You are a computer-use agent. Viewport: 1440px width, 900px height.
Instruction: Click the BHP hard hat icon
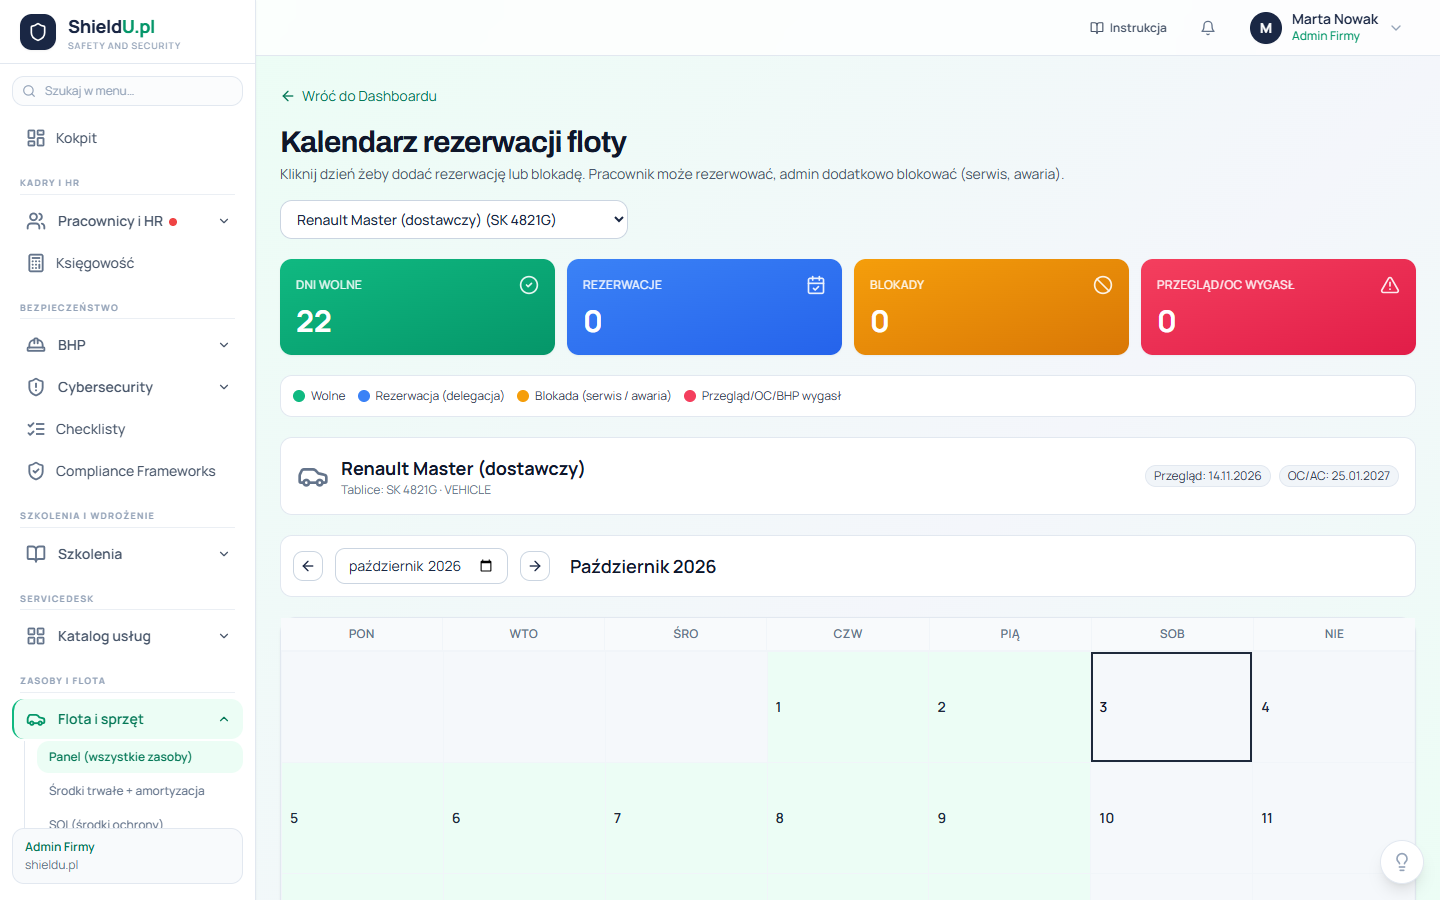point(36,345)
